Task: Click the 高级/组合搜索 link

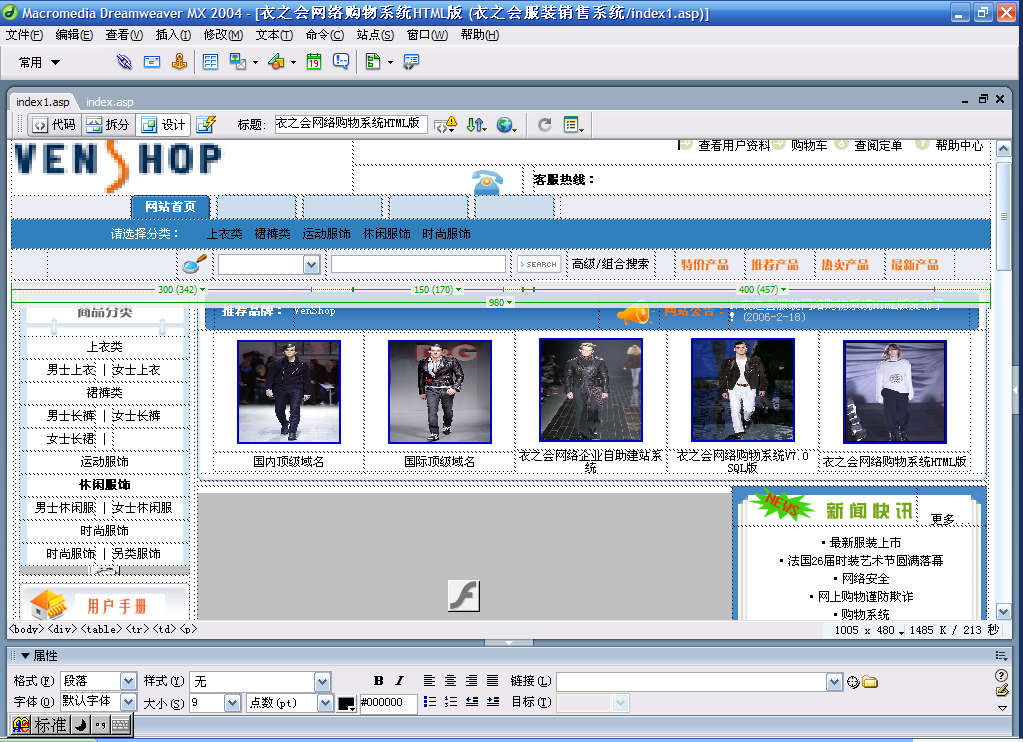Action: click(610, 264)
